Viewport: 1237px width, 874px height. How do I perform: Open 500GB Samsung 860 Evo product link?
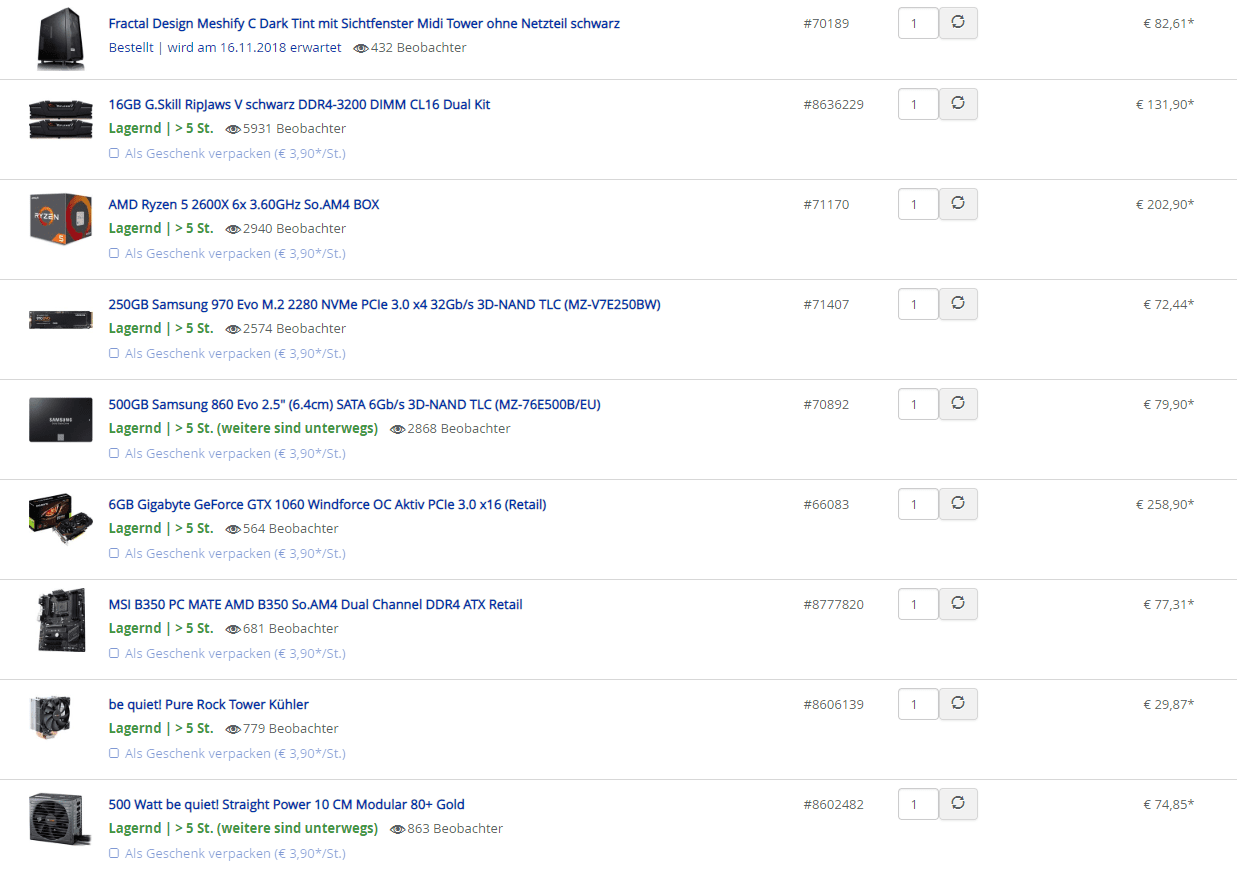coord(354,404)
